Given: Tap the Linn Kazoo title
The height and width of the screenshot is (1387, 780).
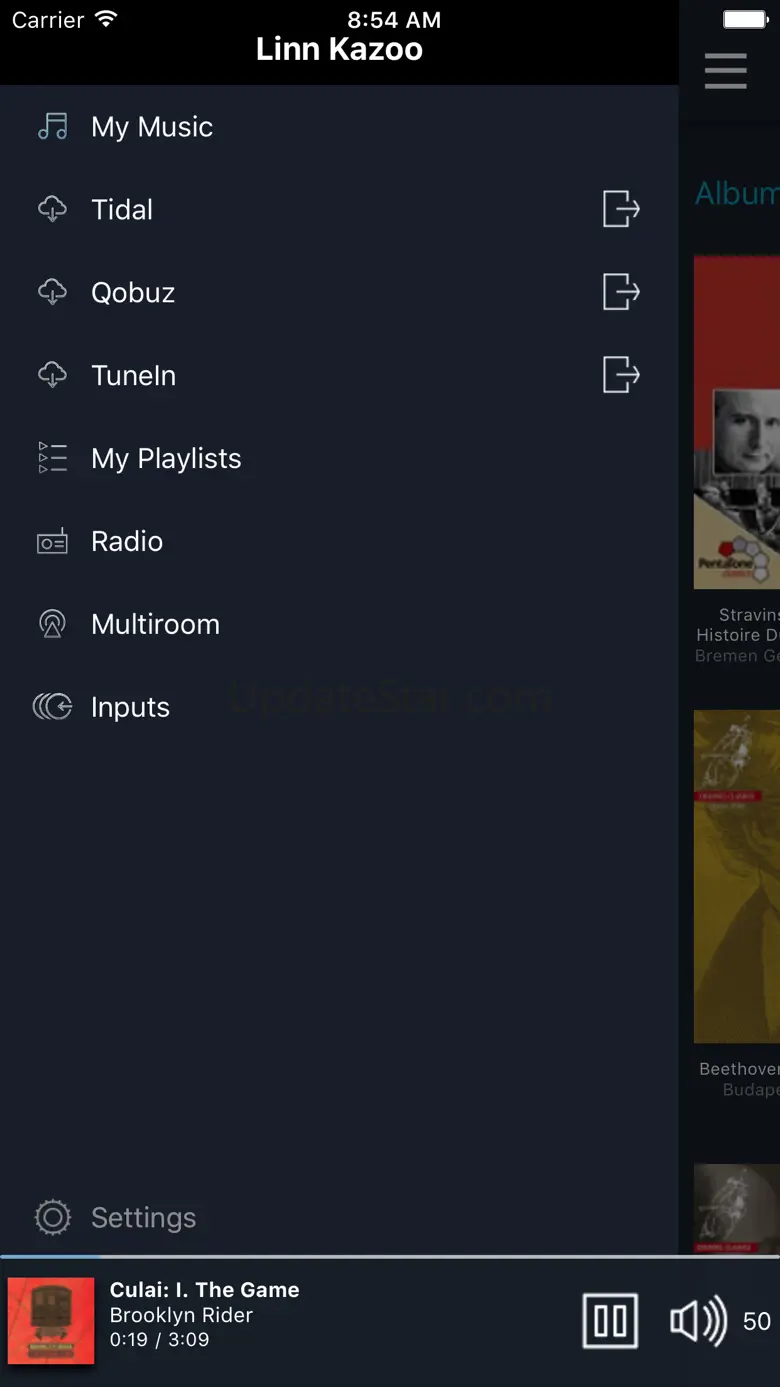Looking at the screenshot, I should [x=339, y=50].
